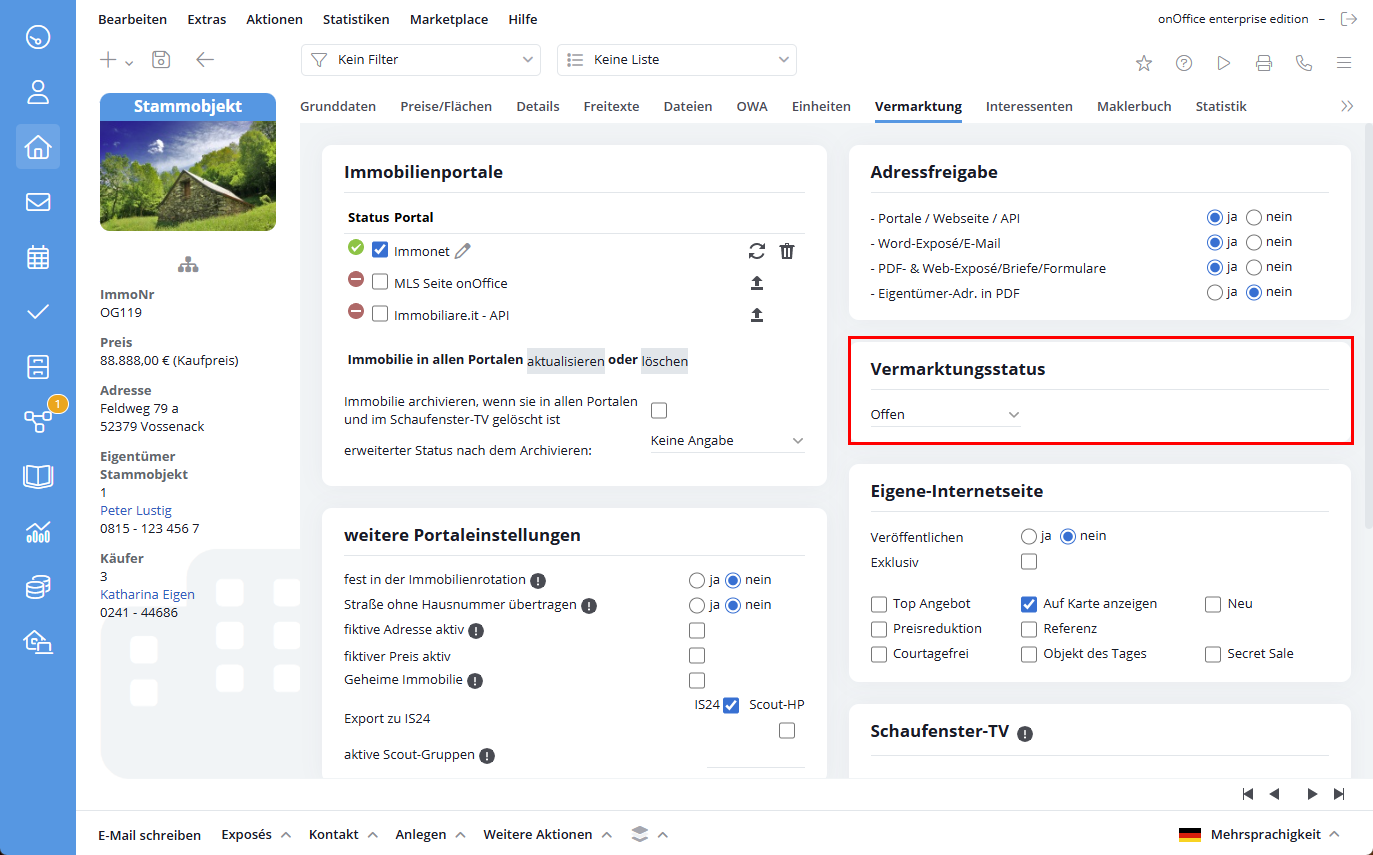
Task: Open the Statistiken menu
Action: 356,19
